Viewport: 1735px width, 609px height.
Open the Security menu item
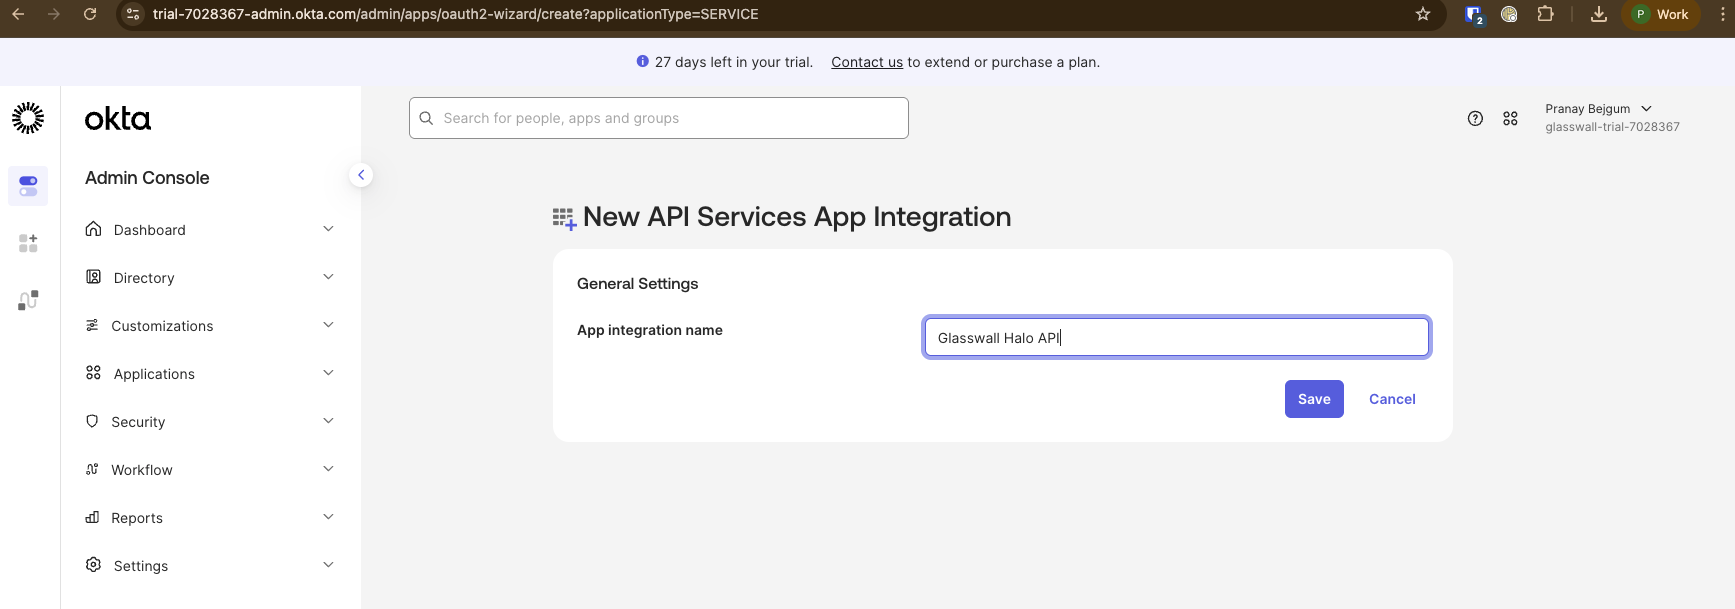(210, 421)
